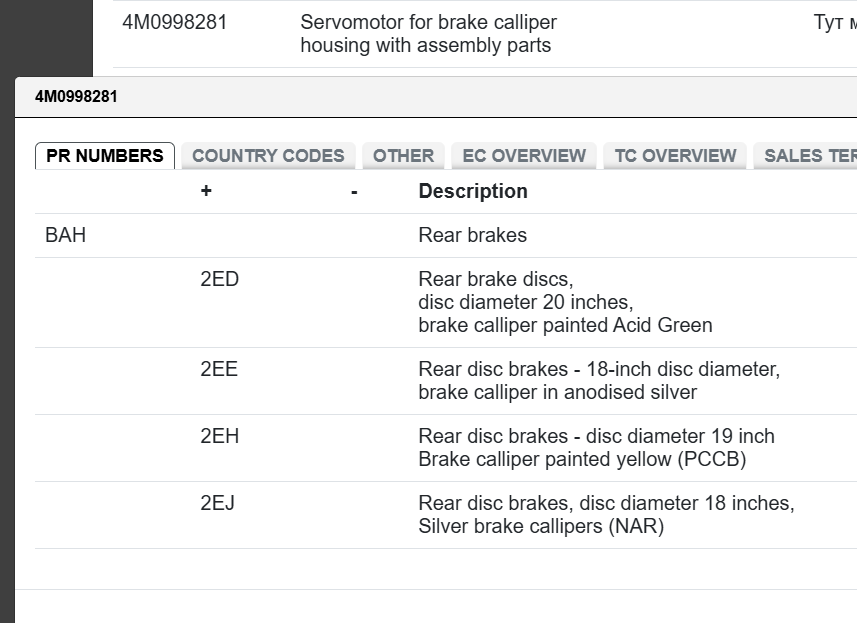Click the plus column header
Image resolution: width=857 pixels, height=623 pixels.
point(206,191)
